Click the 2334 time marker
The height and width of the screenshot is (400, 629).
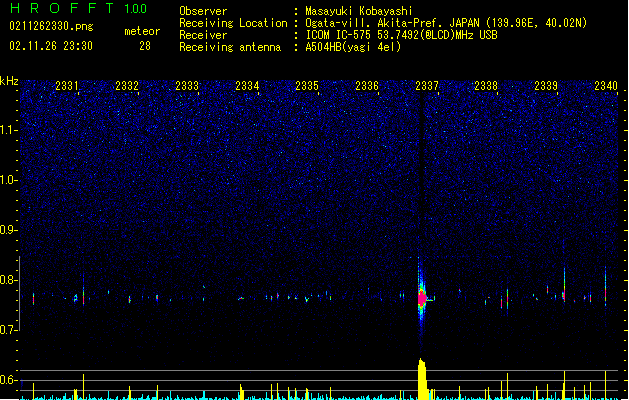point(247,86)
